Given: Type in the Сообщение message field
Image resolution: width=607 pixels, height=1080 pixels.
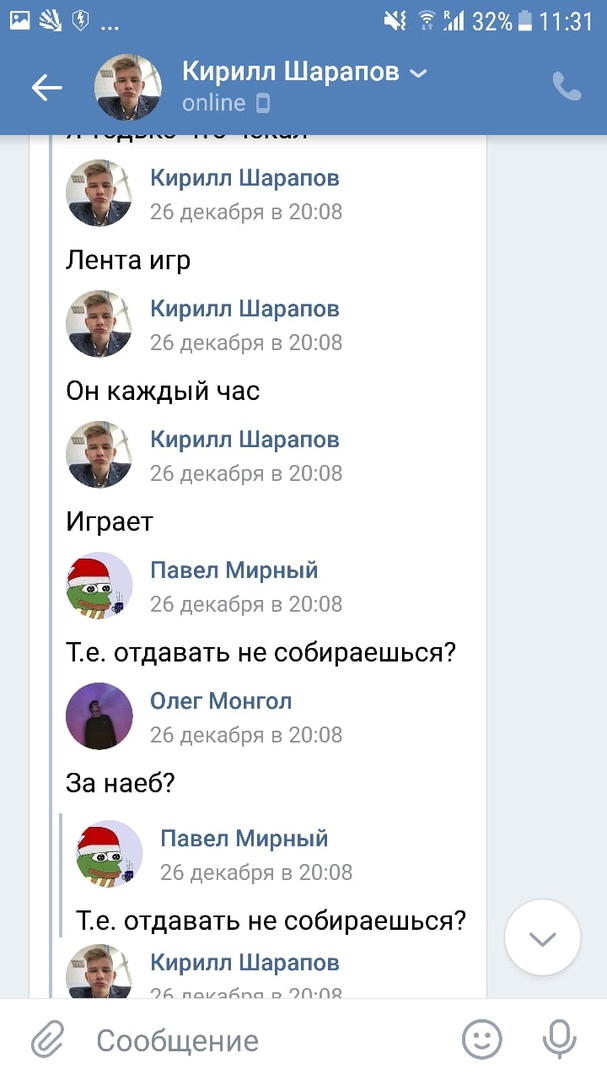Looking at the screenshot, I should [270, 1040].
